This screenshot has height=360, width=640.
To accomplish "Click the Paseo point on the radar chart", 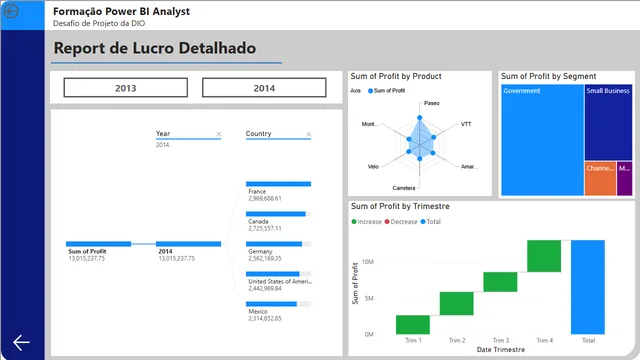I will tap(420, 118).
